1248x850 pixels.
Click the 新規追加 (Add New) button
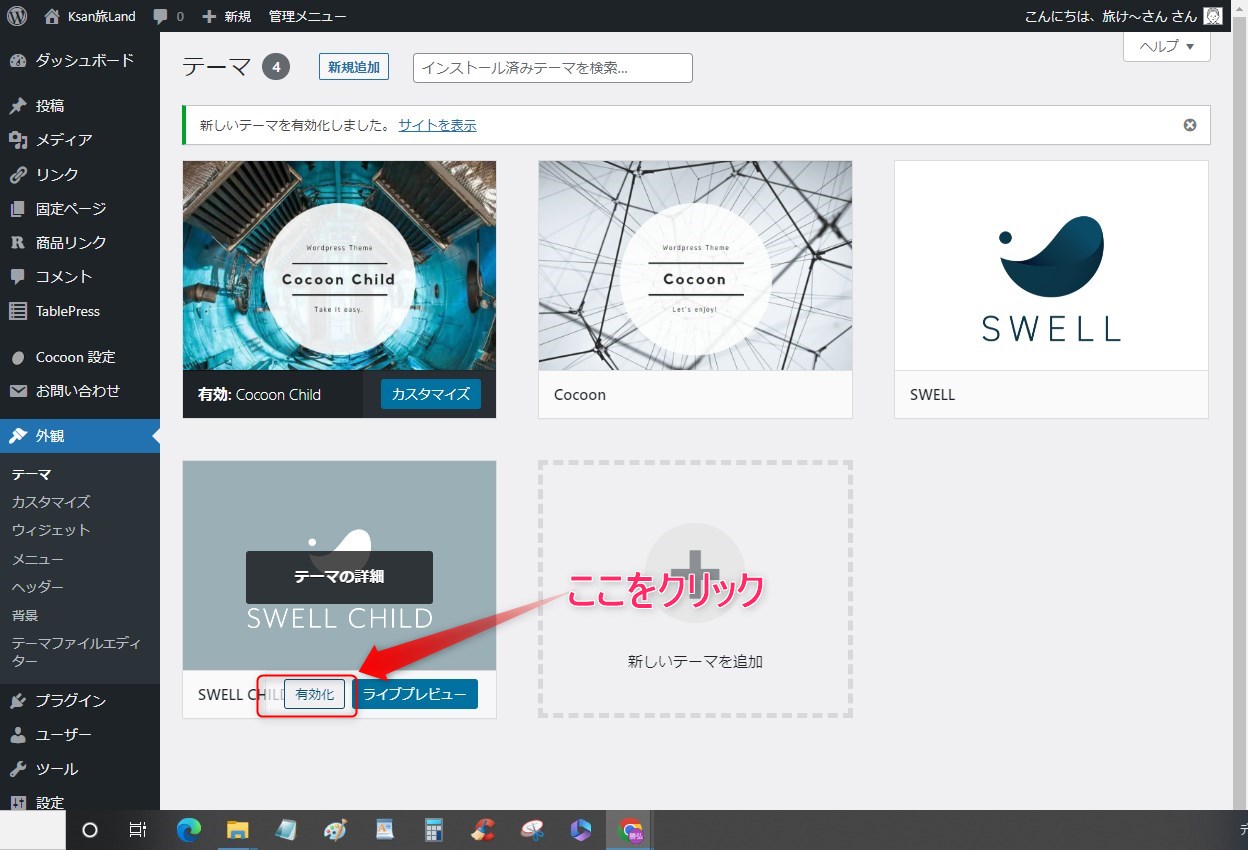[x=353, y=67]
